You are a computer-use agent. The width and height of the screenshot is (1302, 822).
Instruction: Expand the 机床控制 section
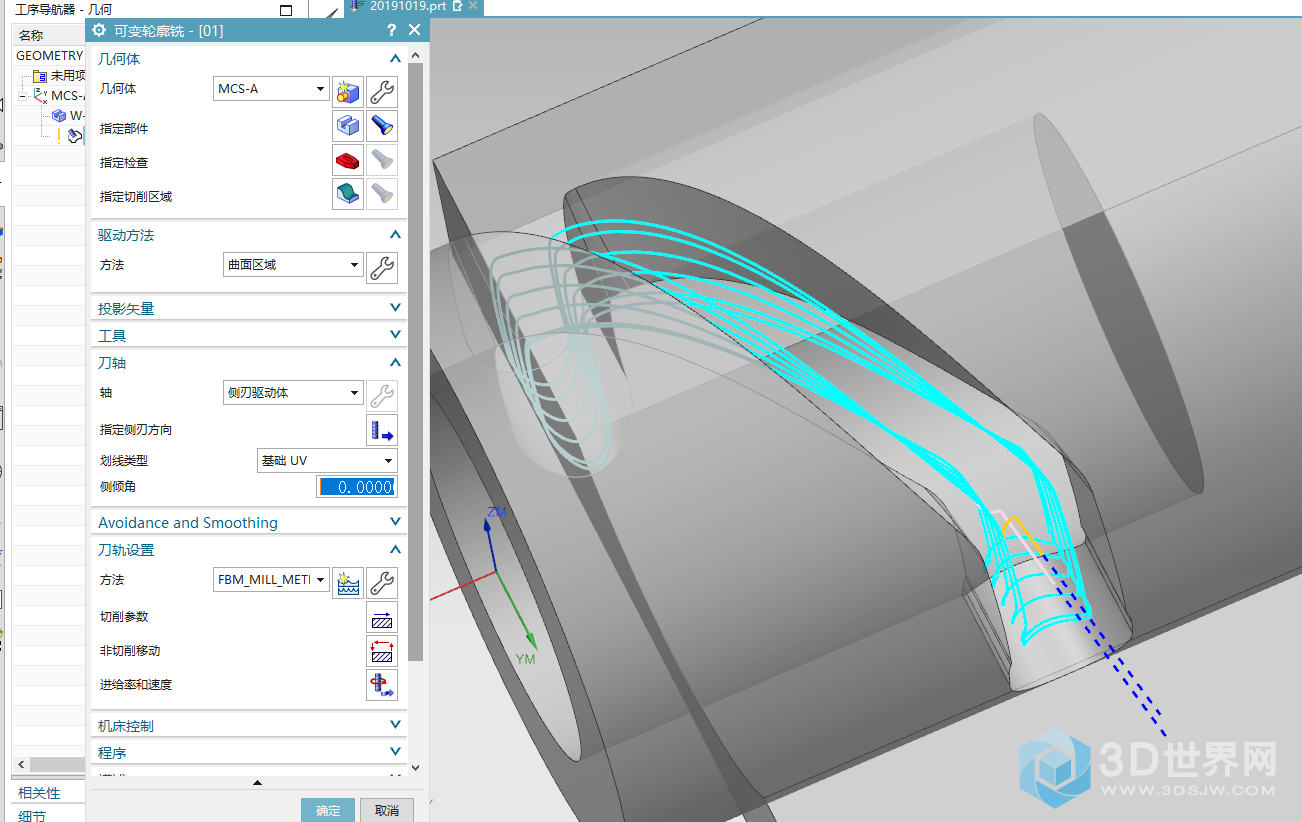click(395, 725)
